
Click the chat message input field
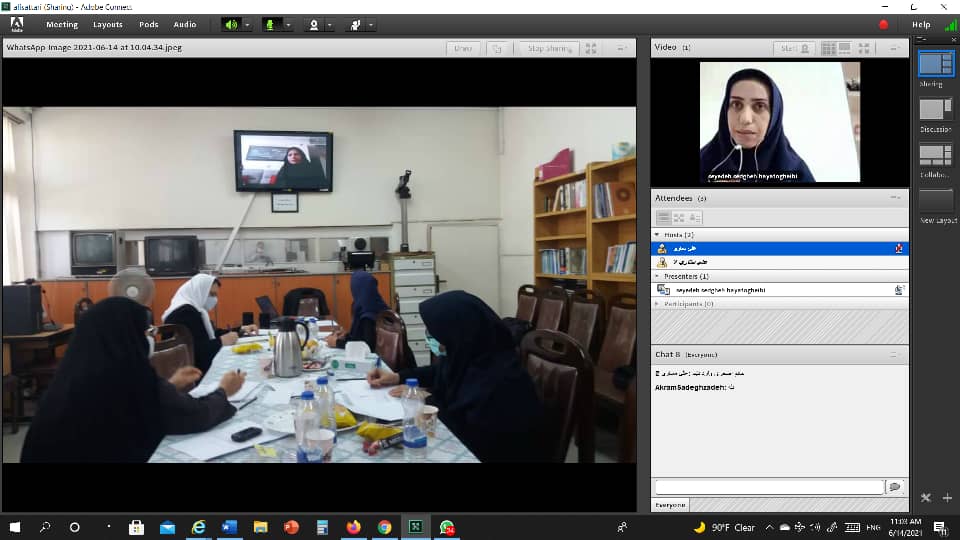click(769, 487)
